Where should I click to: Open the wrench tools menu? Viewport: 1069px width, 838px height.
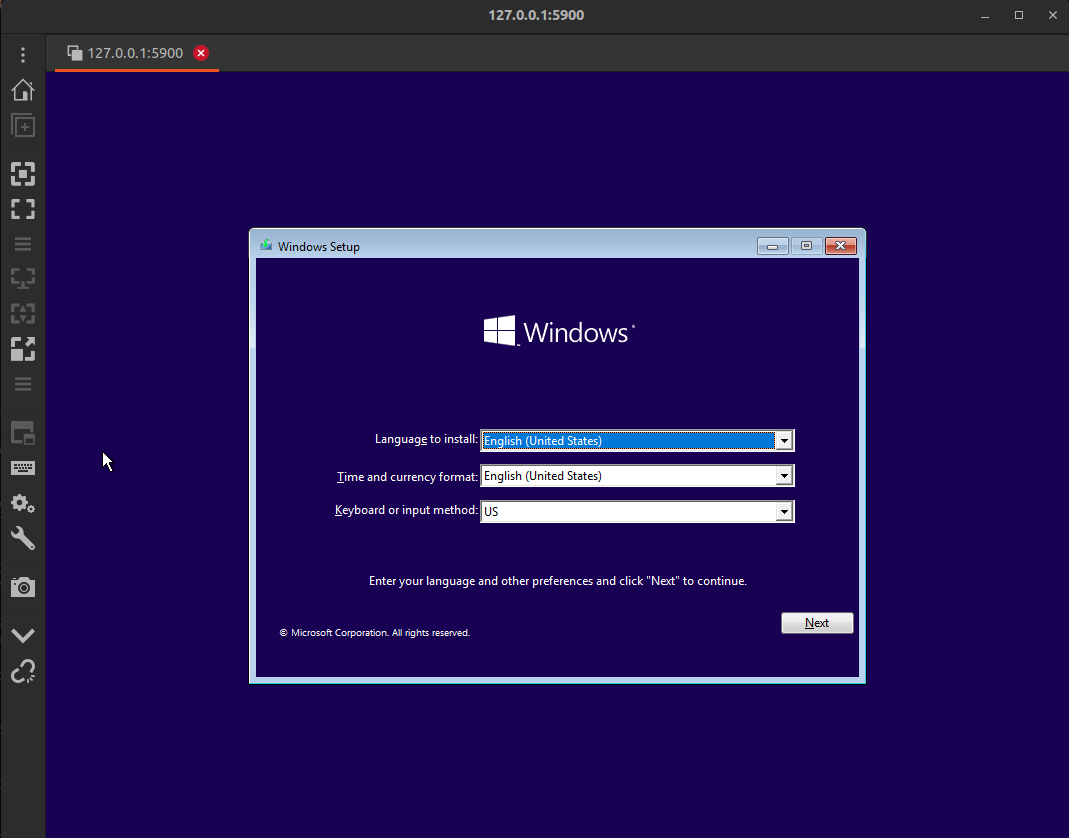[x=22, y=539]
